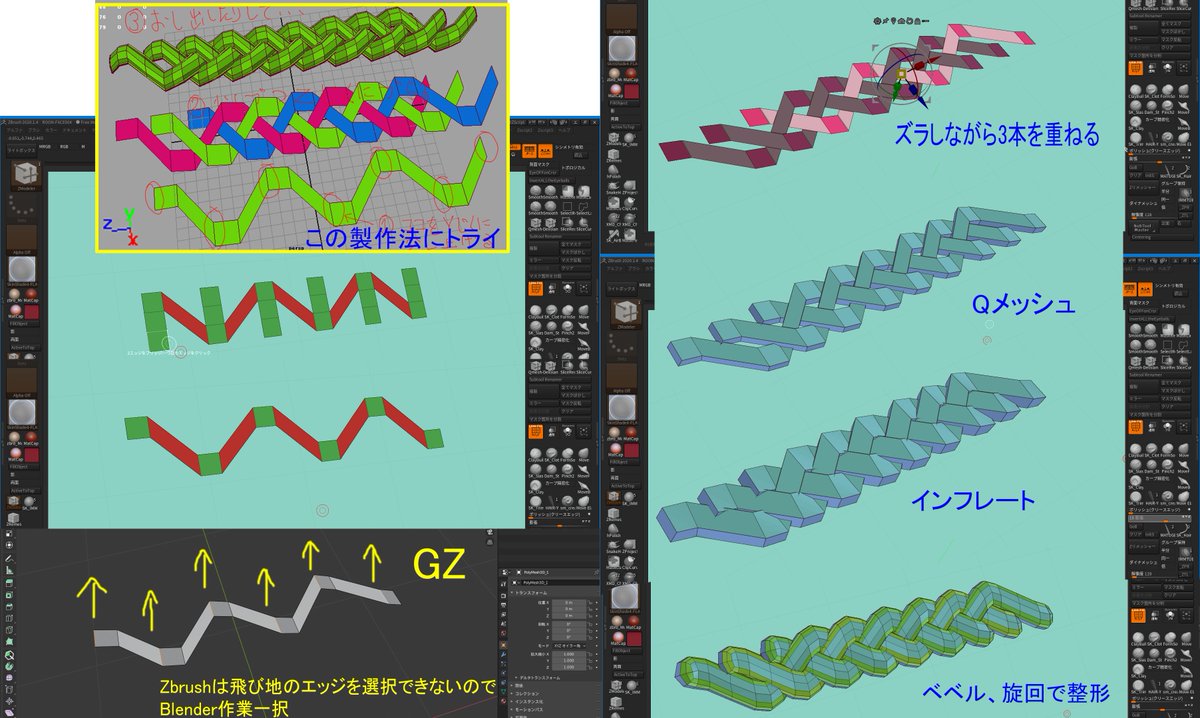
Task: Open Blender Object properties tab (orange square)
Action: [504, 644]
